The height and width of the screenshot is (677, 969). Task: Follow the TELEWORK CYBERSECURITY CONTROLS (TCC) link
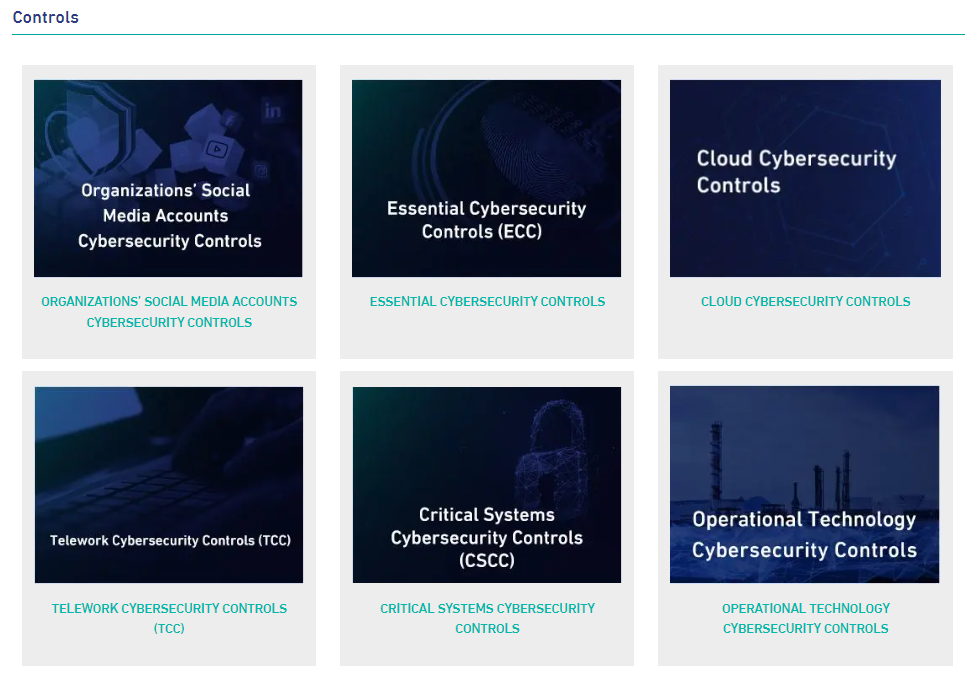(x=169, y=618)
